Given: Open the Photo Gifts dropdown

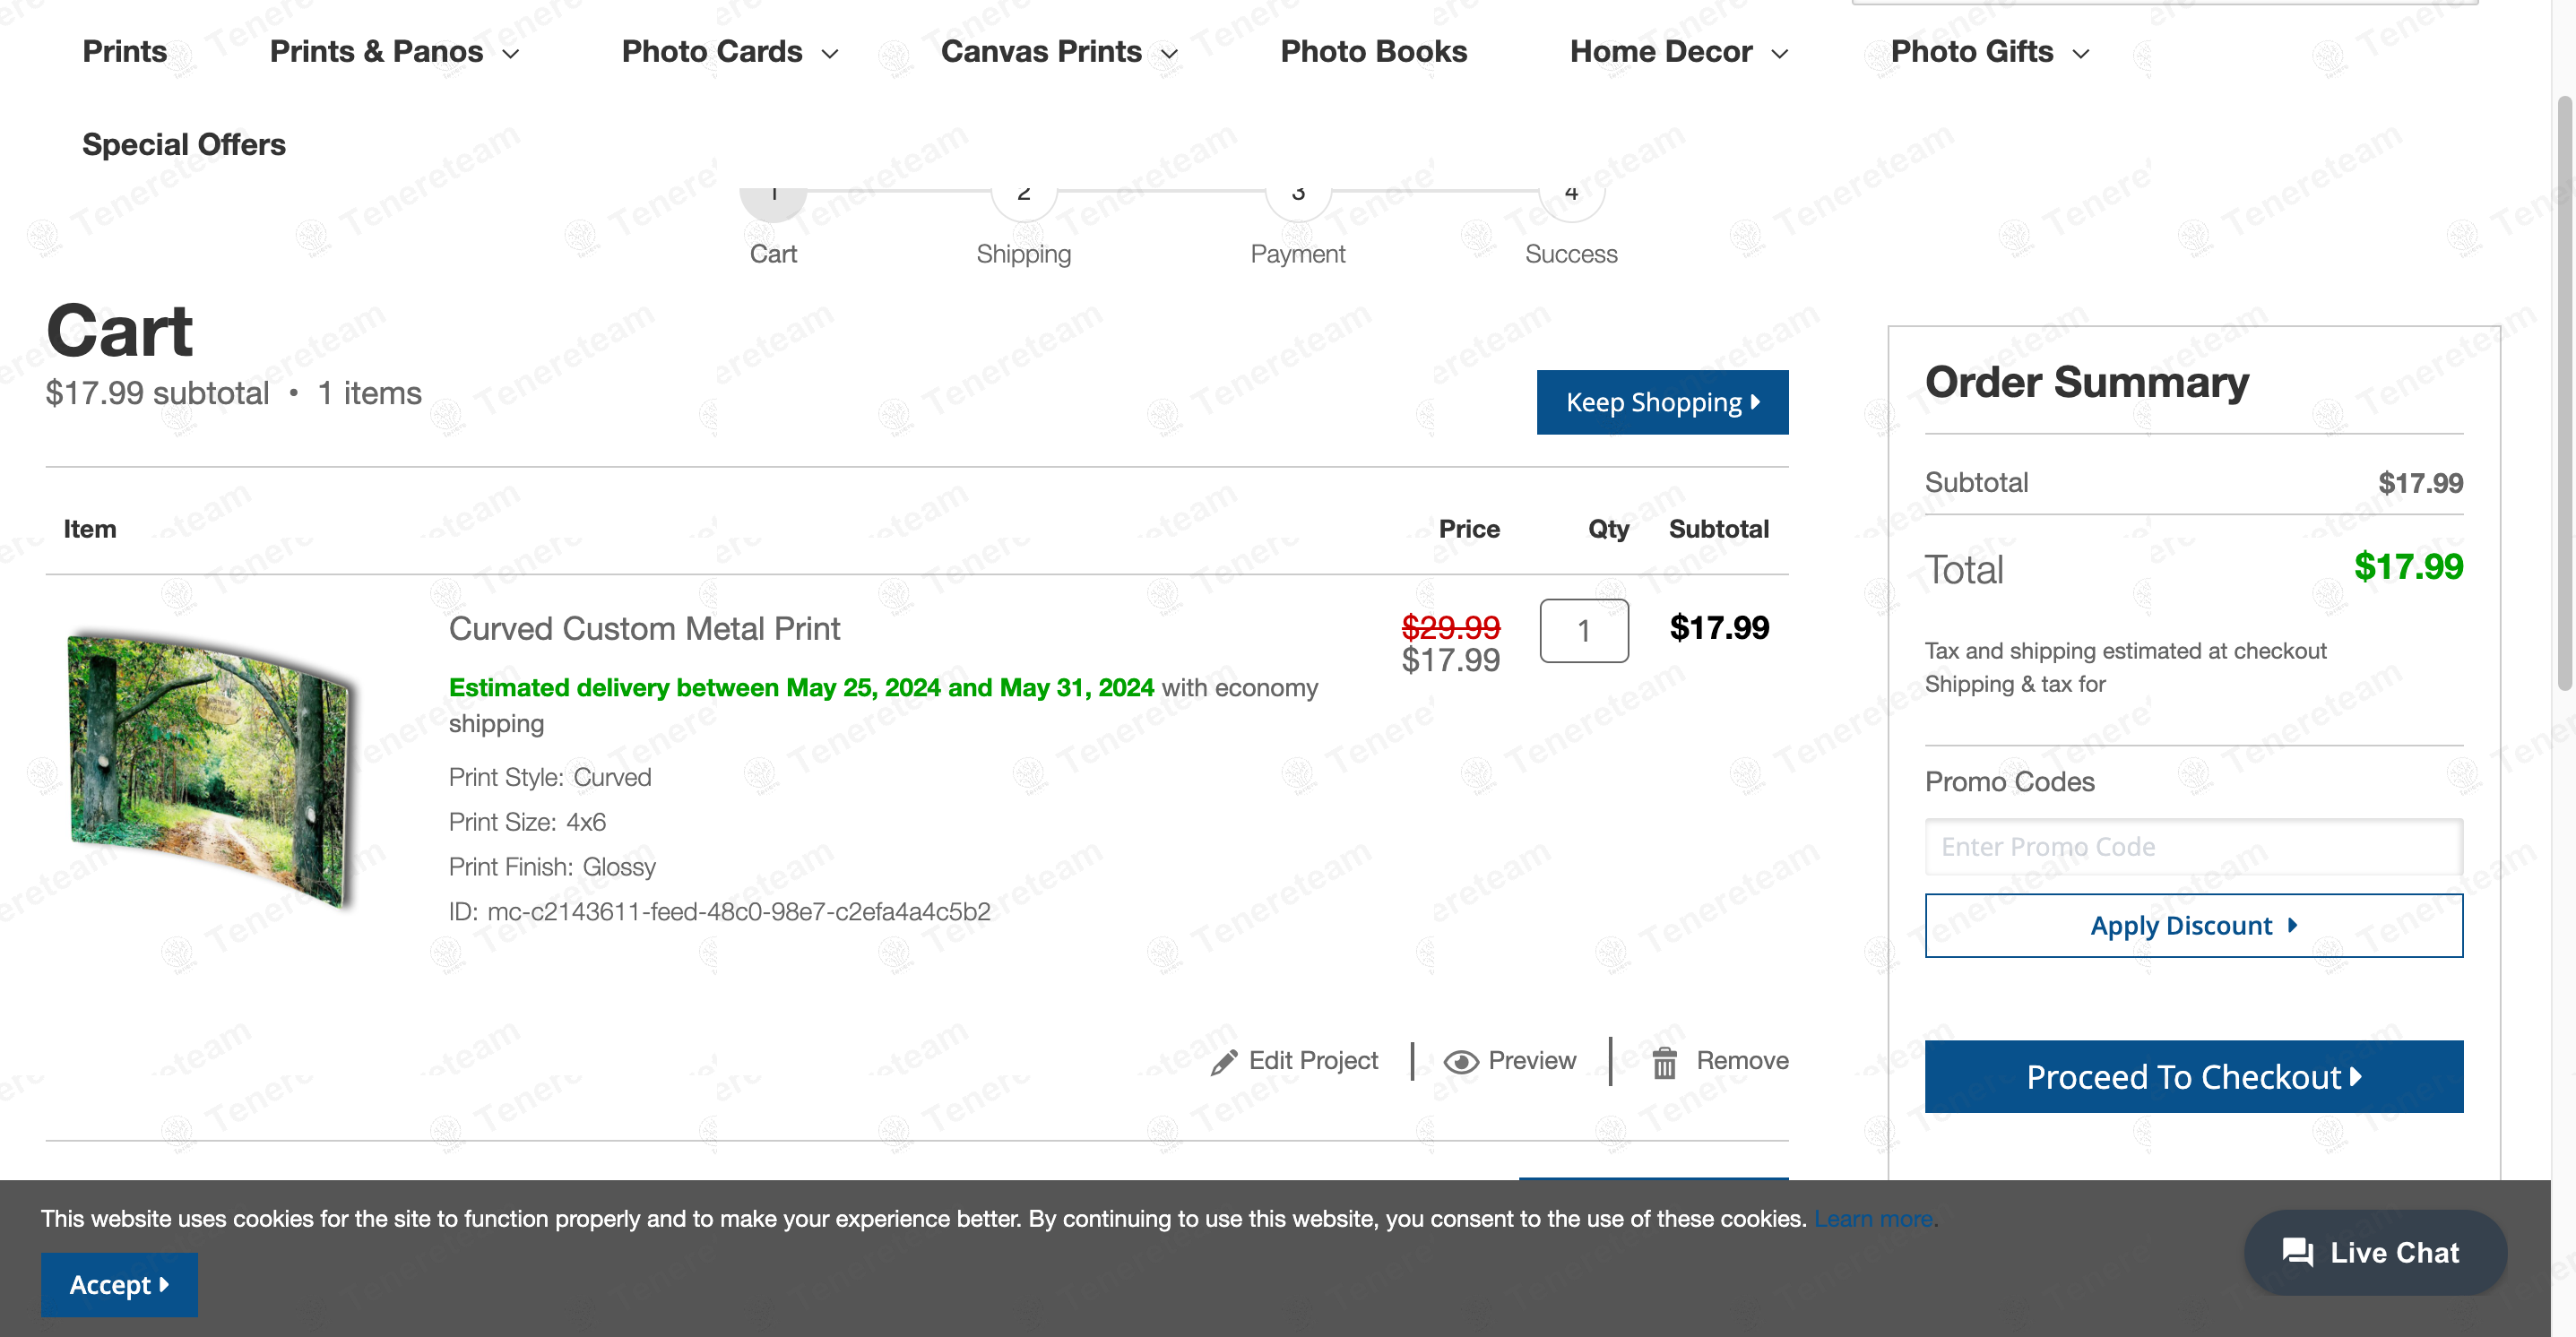Looking at the screenshot, I should pos(2080,54).
